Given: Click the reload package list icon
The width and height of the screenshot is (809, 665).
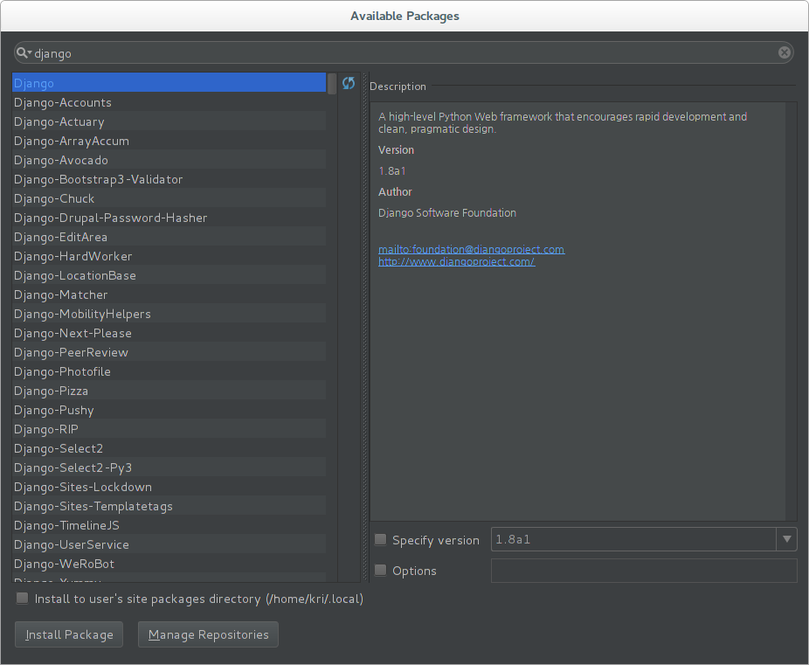Looking at the screenshot, I should coord(348,83).
